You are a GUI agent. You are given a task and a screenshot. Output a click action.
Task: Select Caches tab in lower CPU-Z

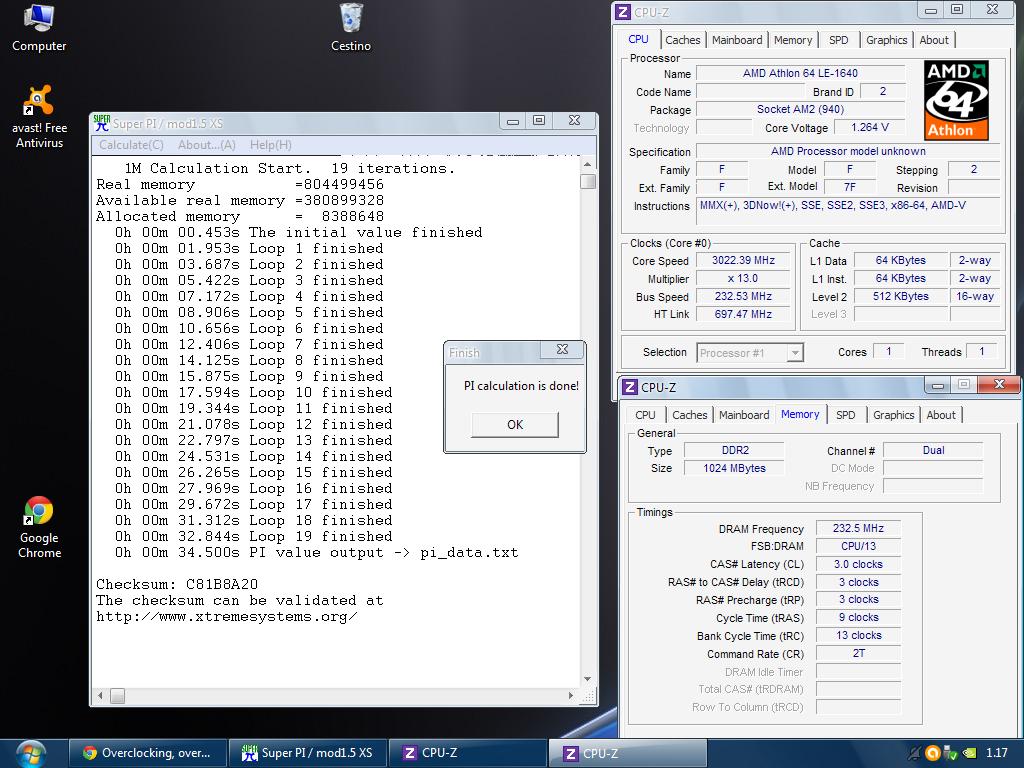690,415
